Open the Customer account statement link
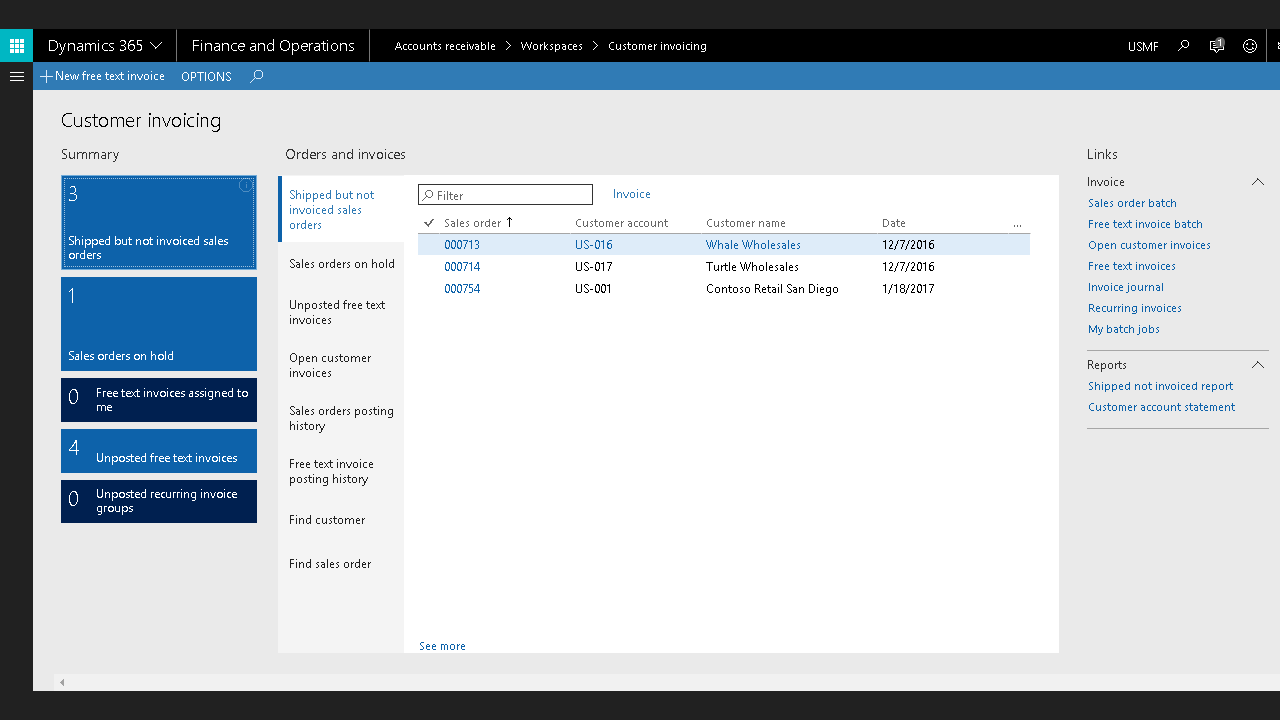 (1161, 407)
